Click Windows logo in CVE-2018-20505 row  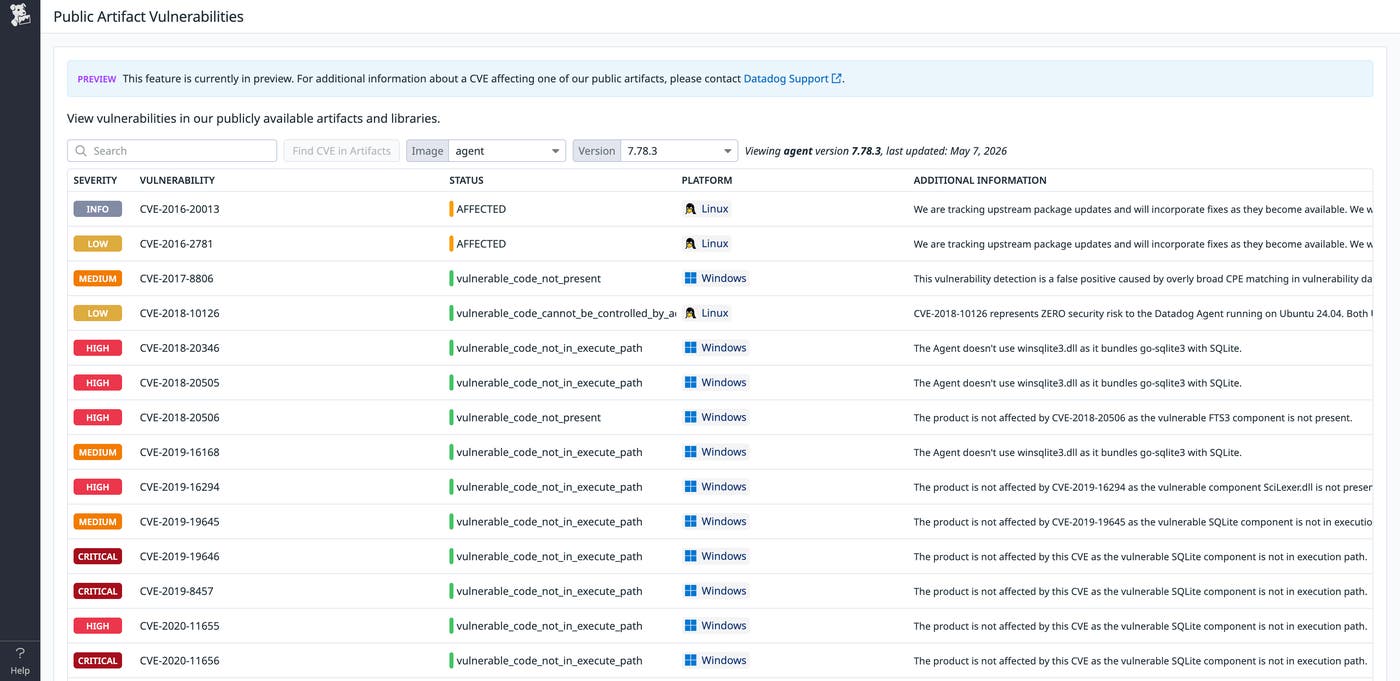690,383
